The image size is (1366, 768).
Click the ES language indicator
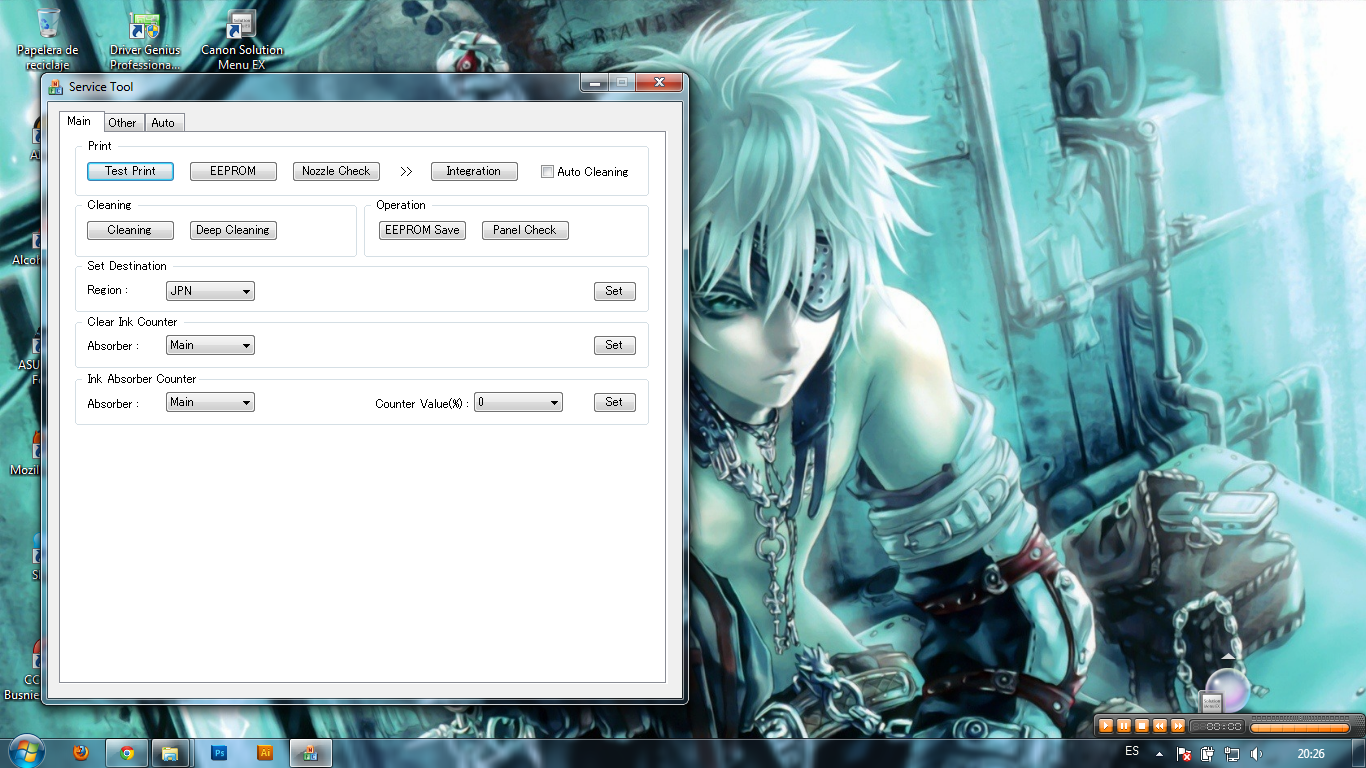pyautogui.click(x=1132, y=751)
